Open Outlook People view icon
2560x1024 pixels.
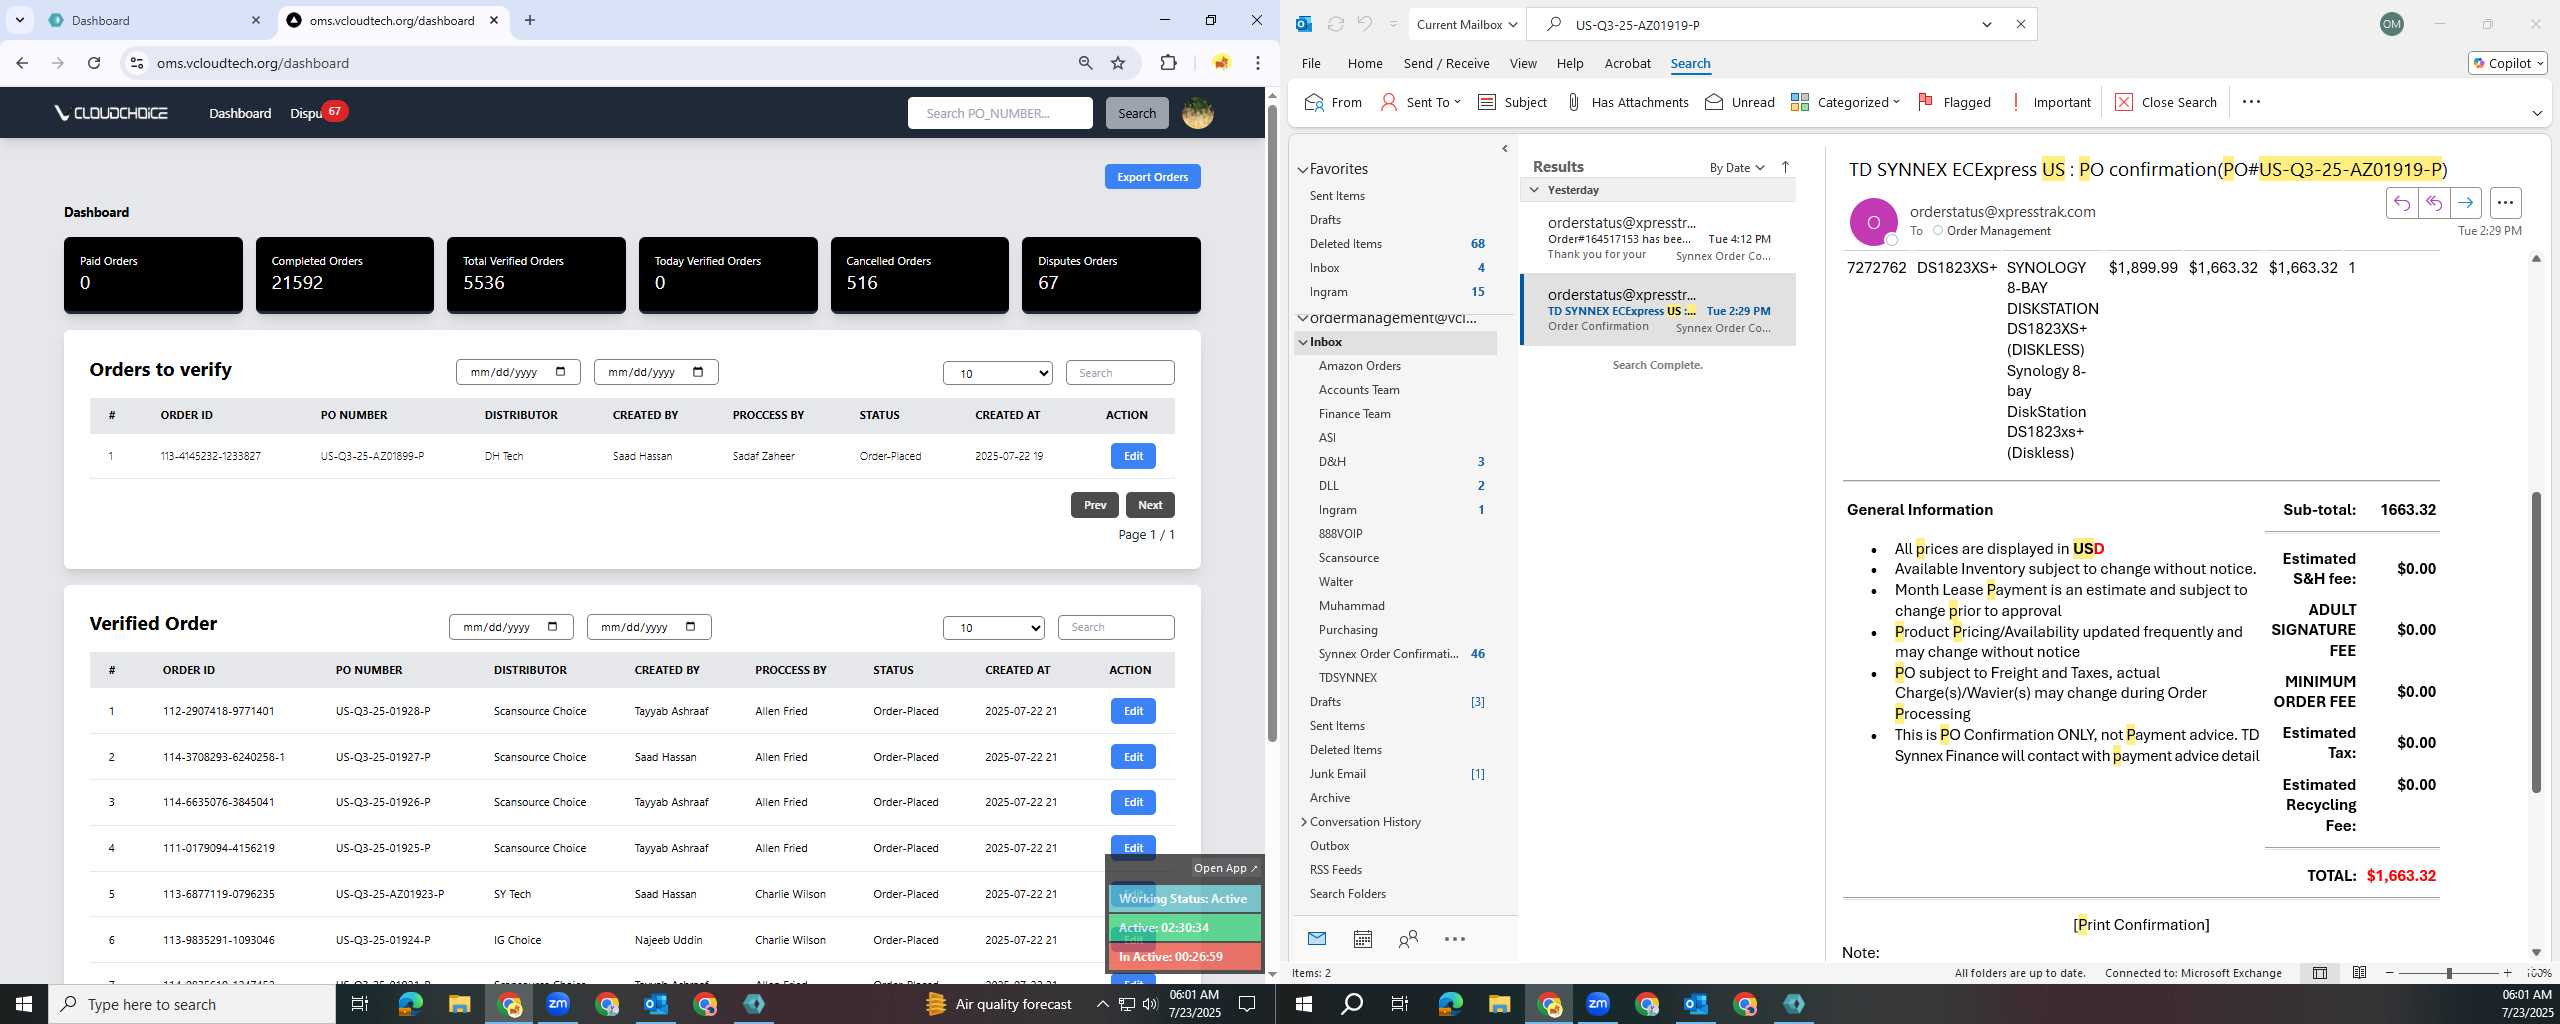[x=1408, y=939]
